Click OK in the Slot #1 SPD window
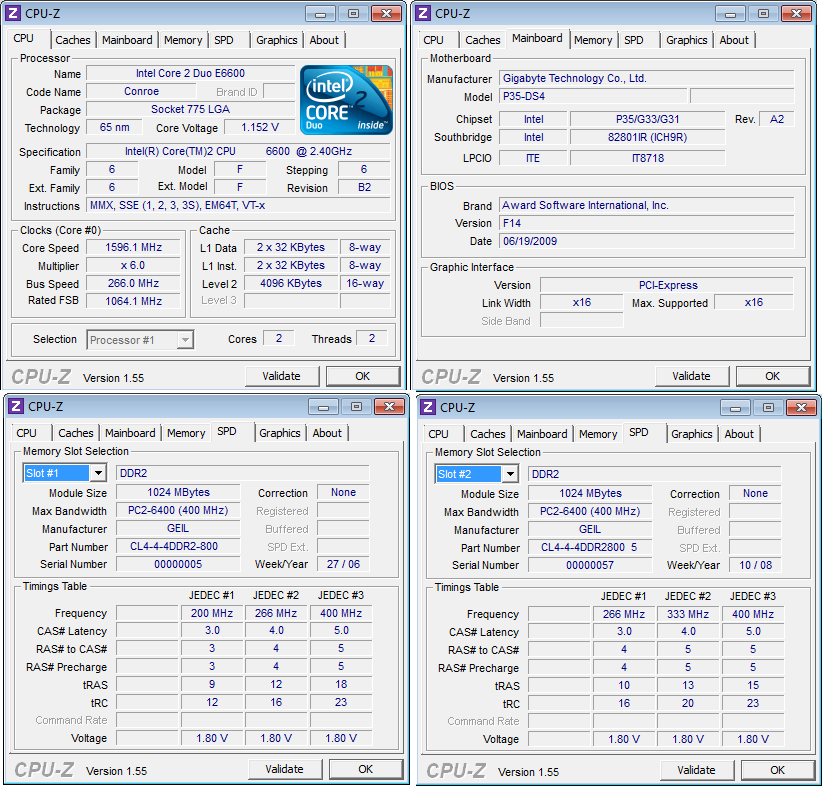 click(366, 769)
